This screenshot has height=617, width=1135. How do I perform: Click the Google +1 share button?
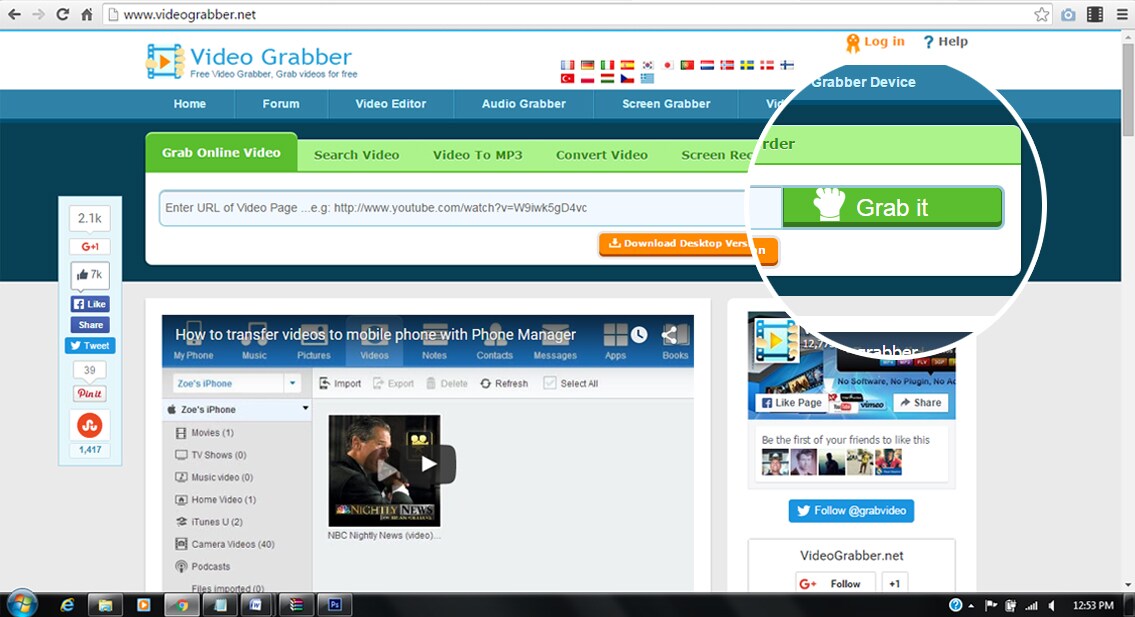(x=90, y=247)
